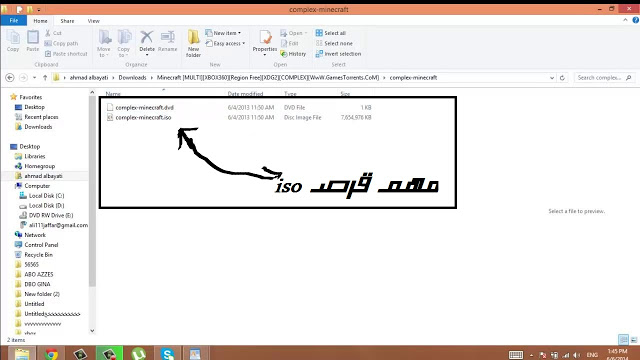
Task: Click the Search complex-minecraft field
Action: (x=604, y=78)
